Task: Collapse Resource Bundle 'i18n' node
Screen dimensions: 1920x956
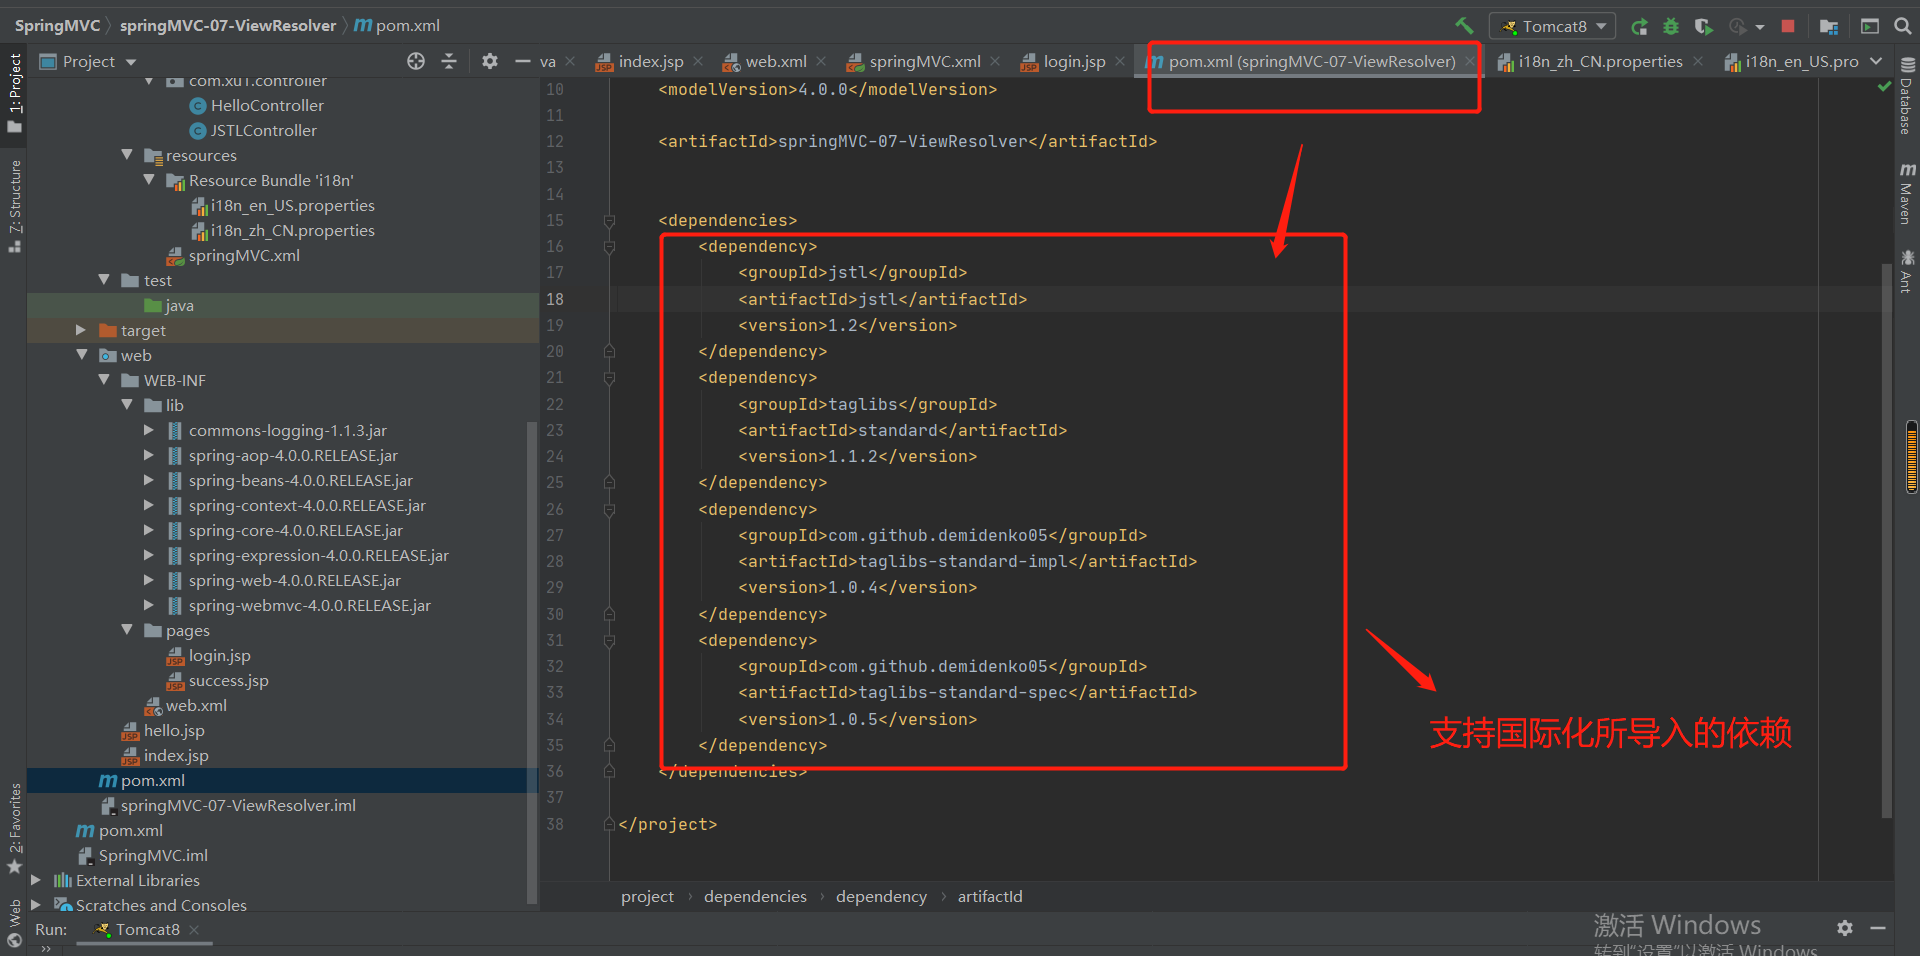Action: click(x=149, y=180)
